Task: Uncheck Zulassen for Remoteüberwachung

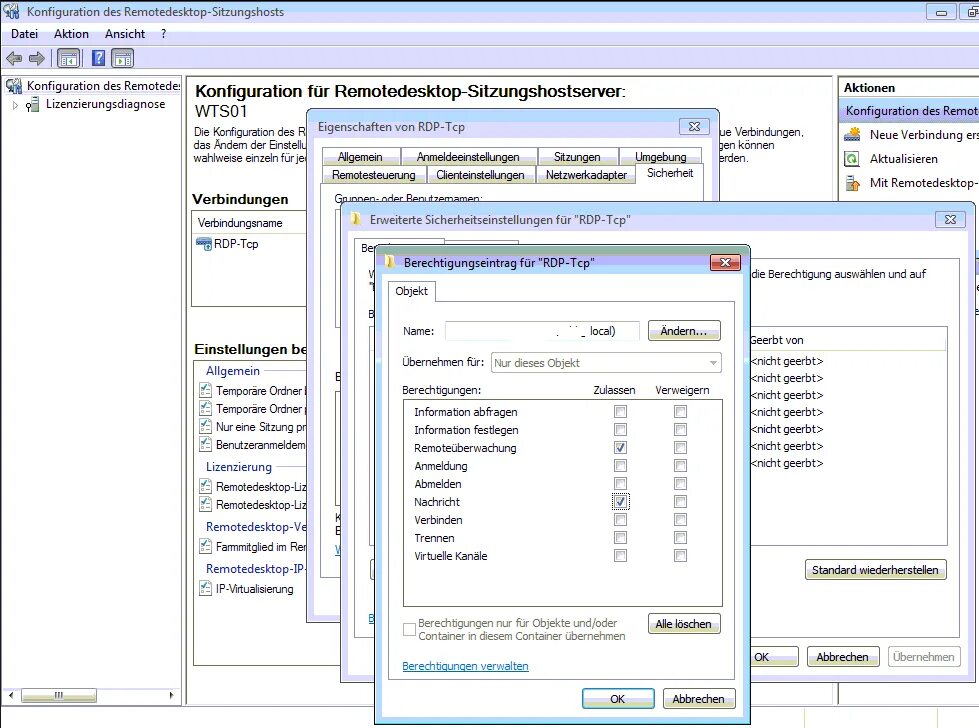Action: point(620,448)
